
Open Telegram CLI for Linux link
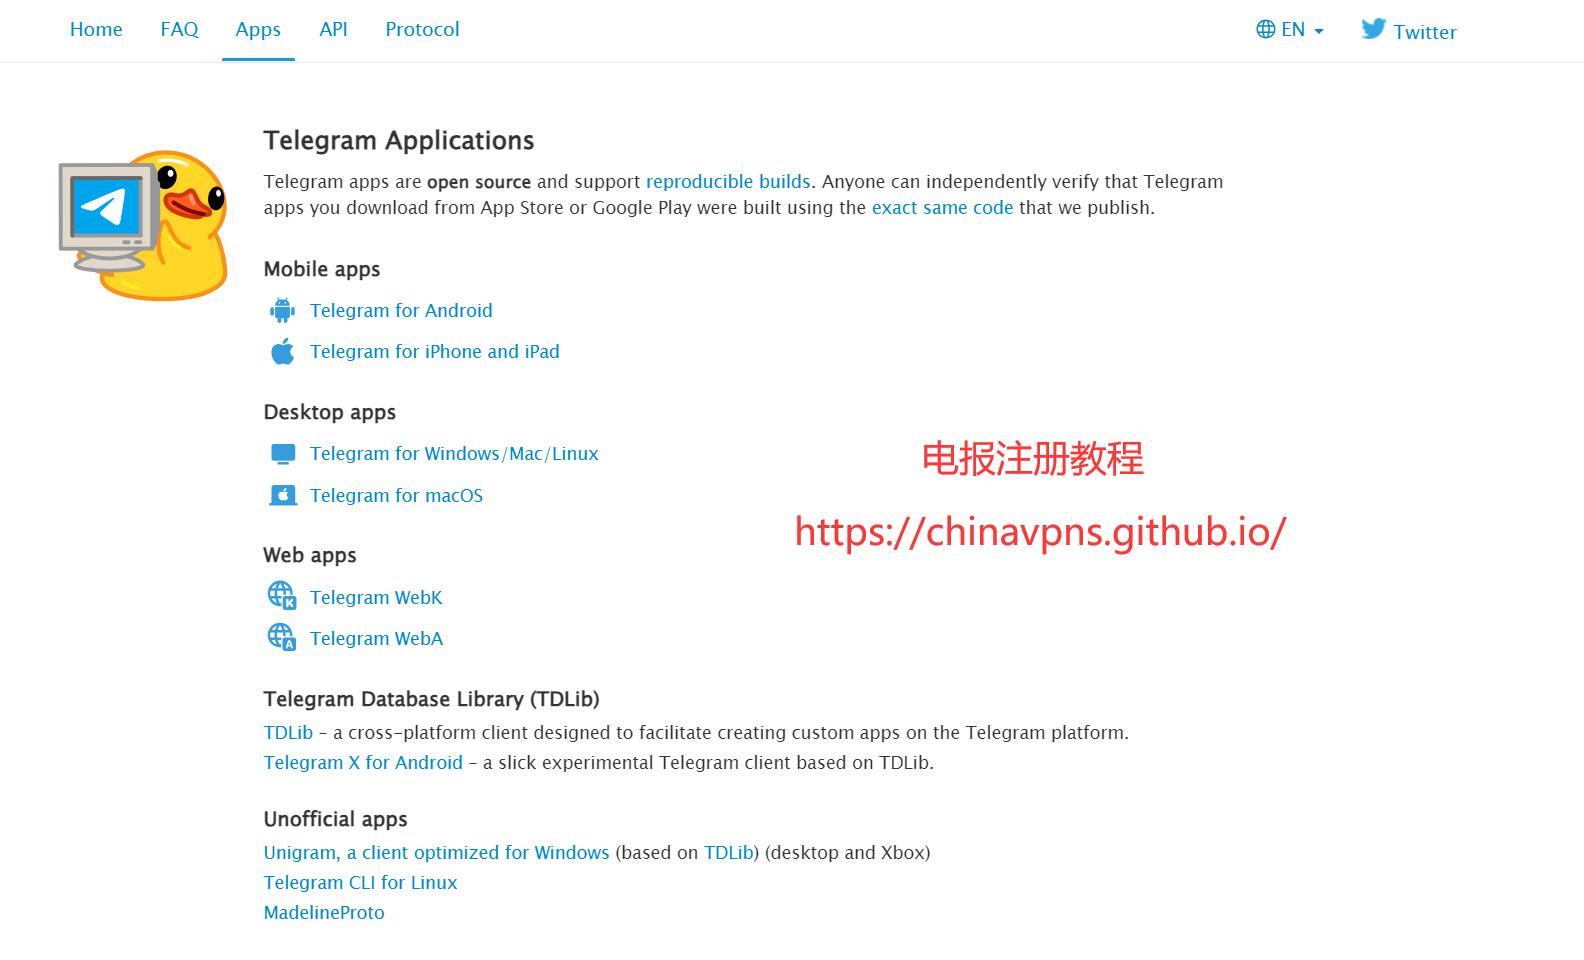360,883
